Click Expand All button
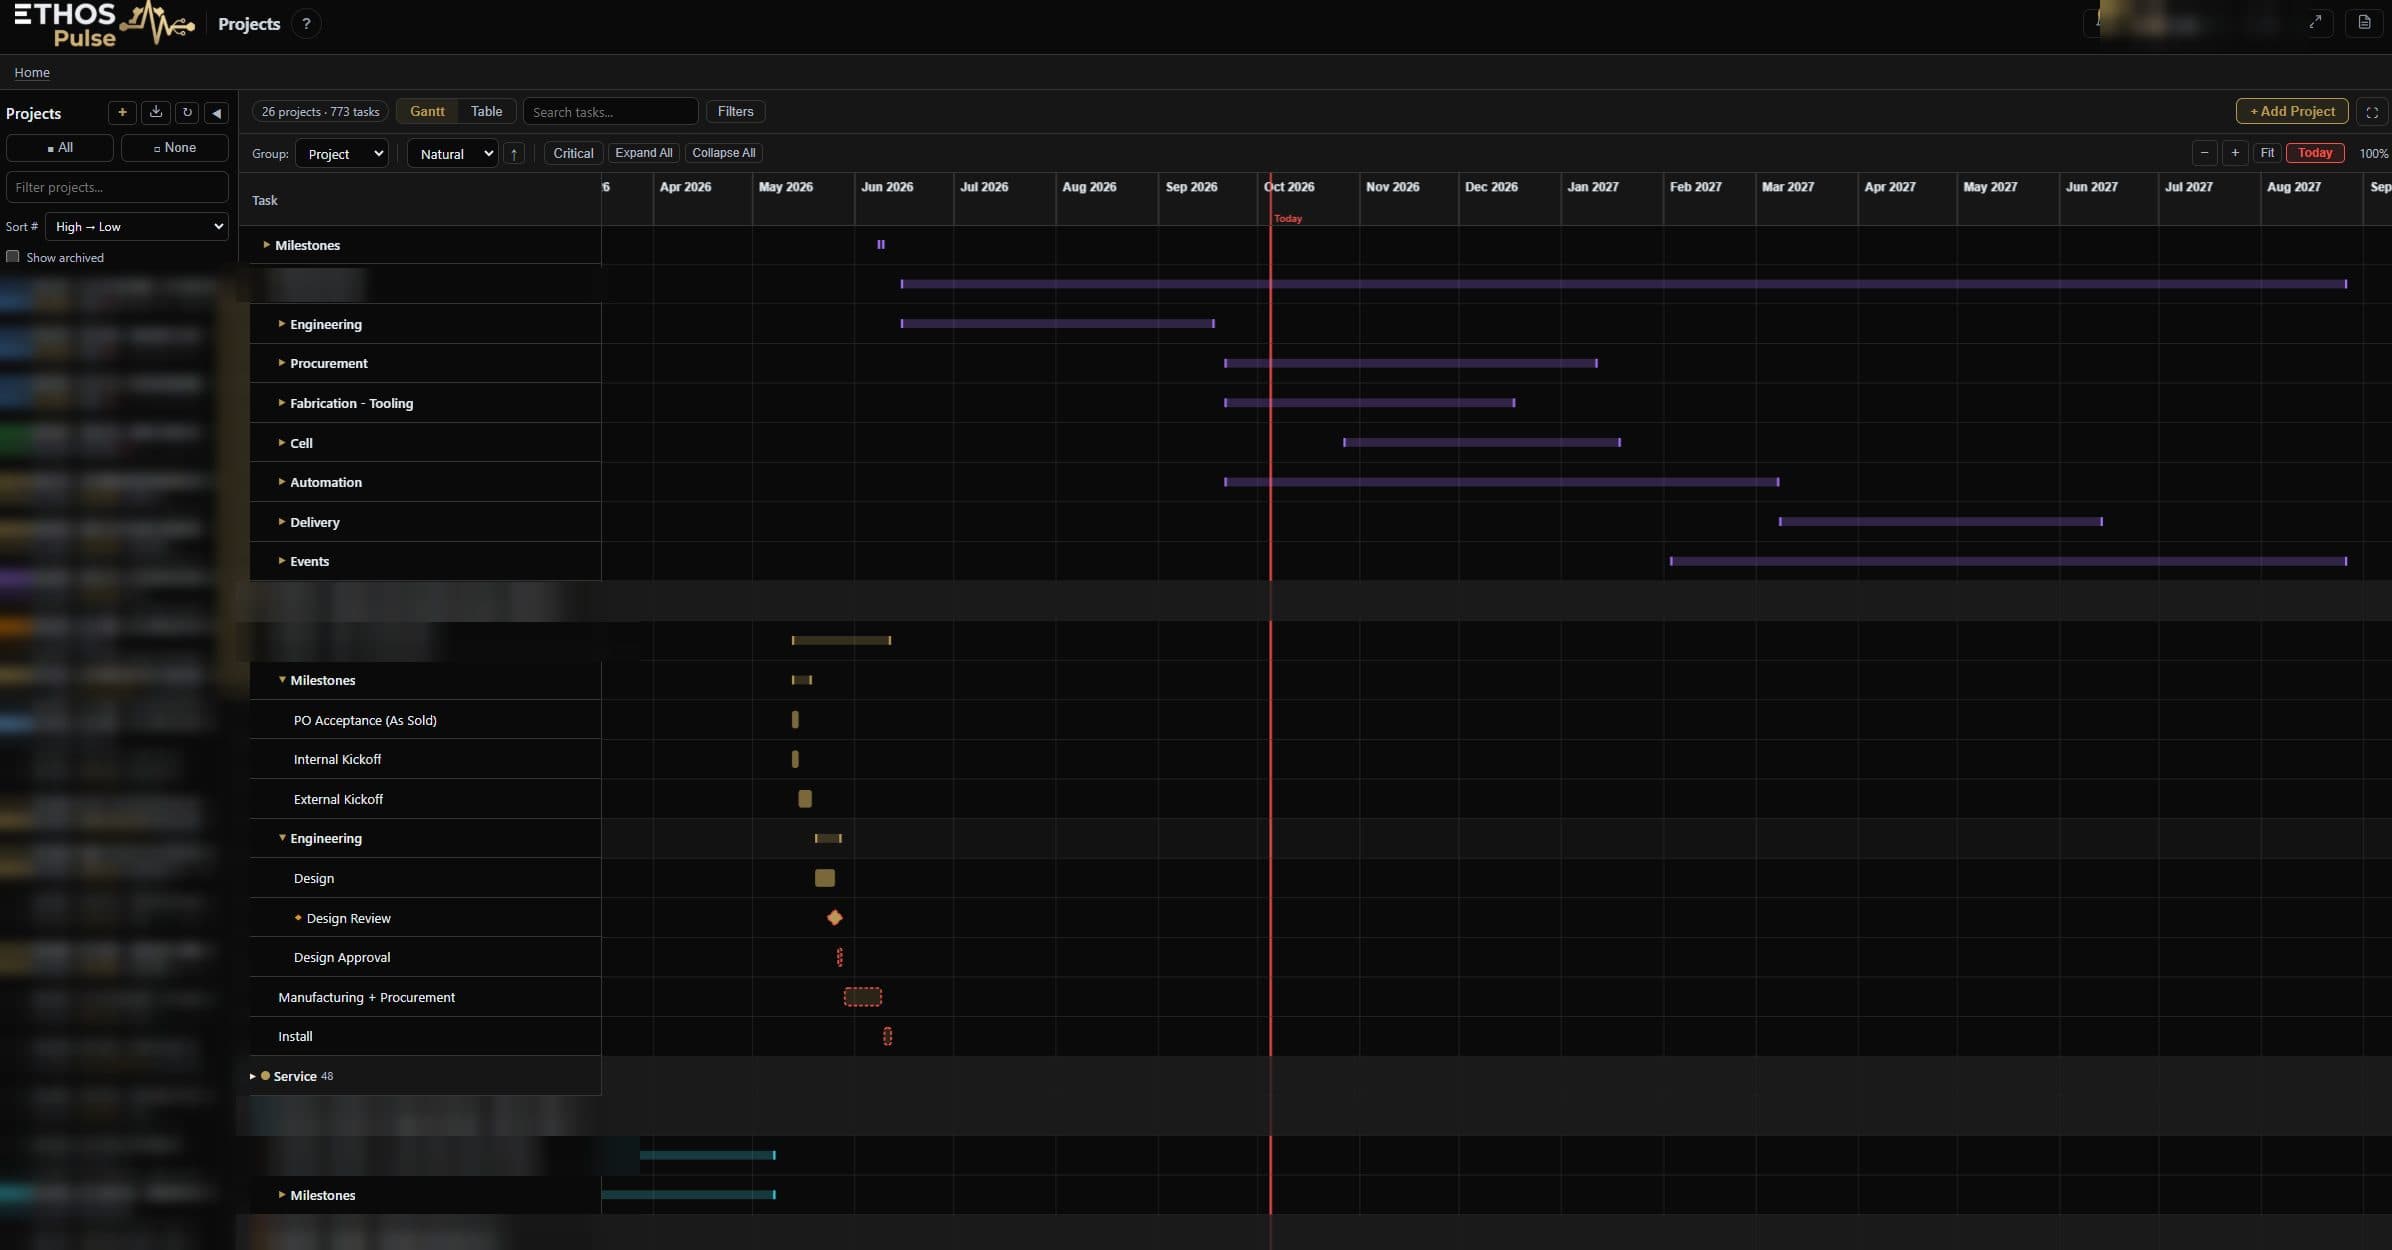This screenshot has height=1250, width=2392. [x=643, y=153]
